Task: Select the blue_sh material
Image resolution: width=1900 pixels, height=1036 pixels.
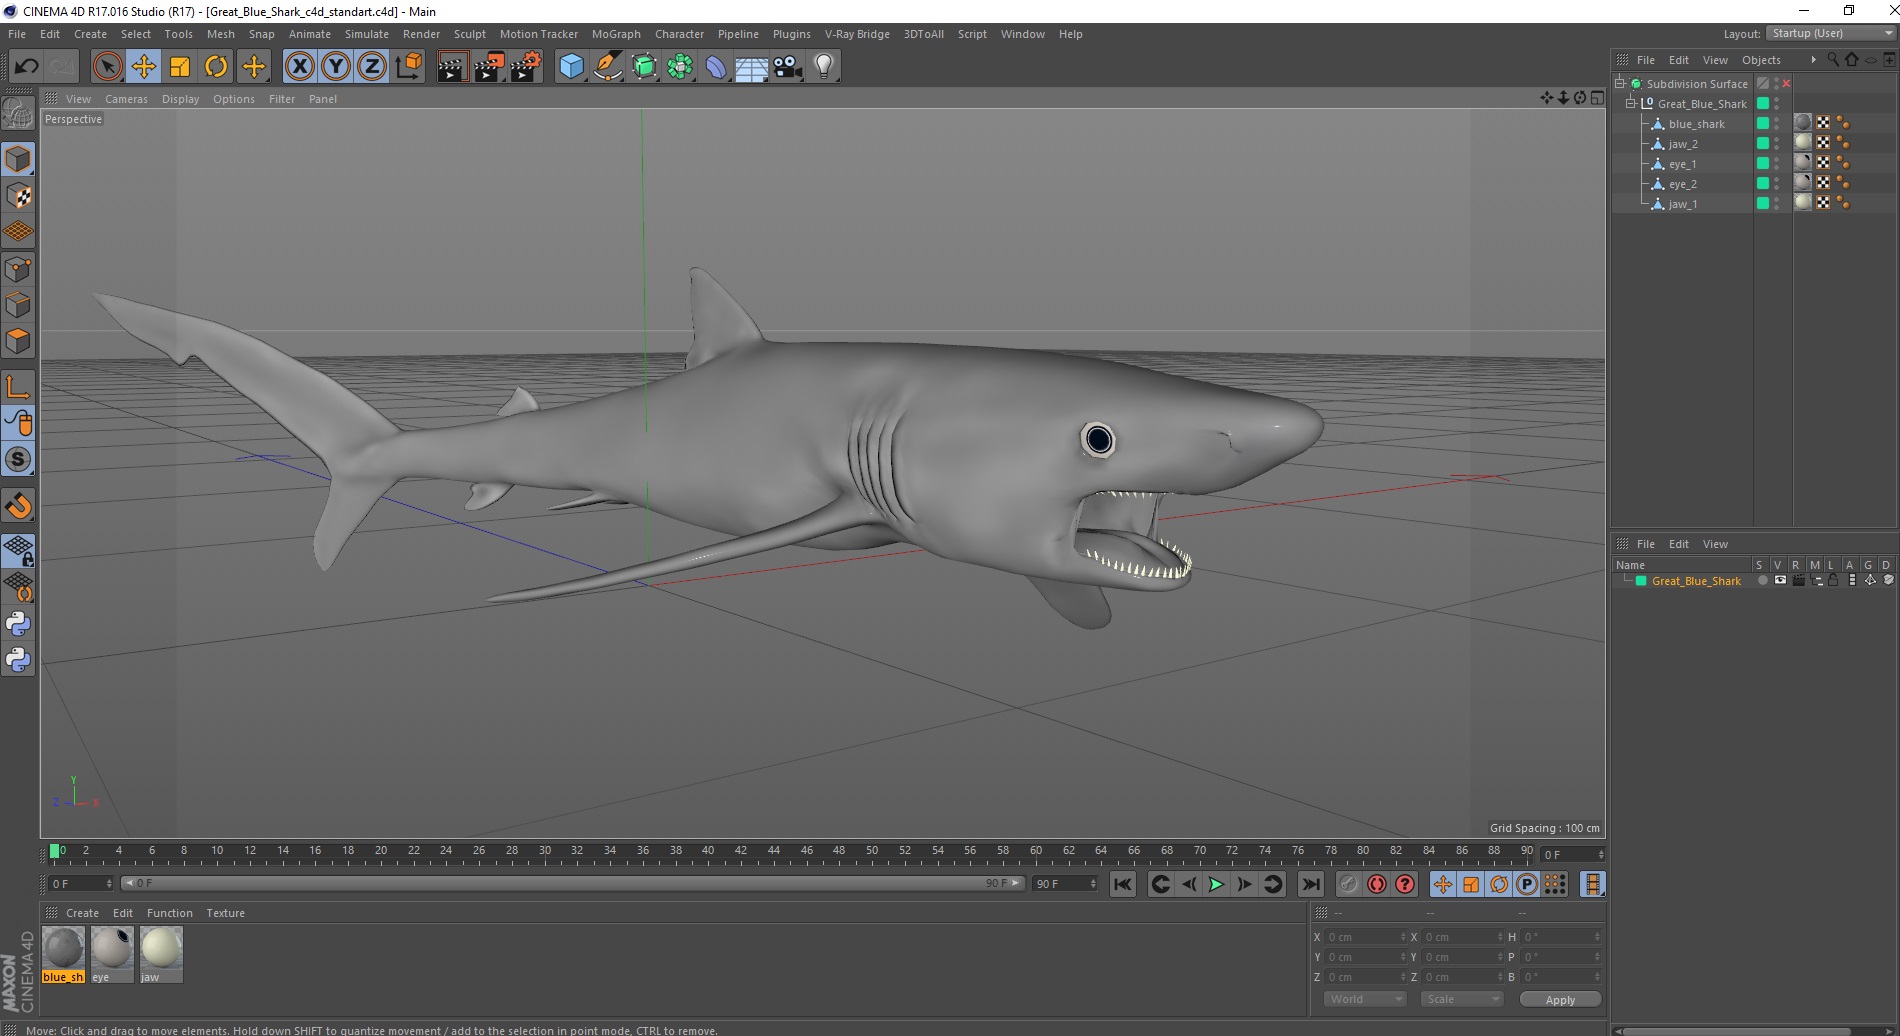Action: 63,954
